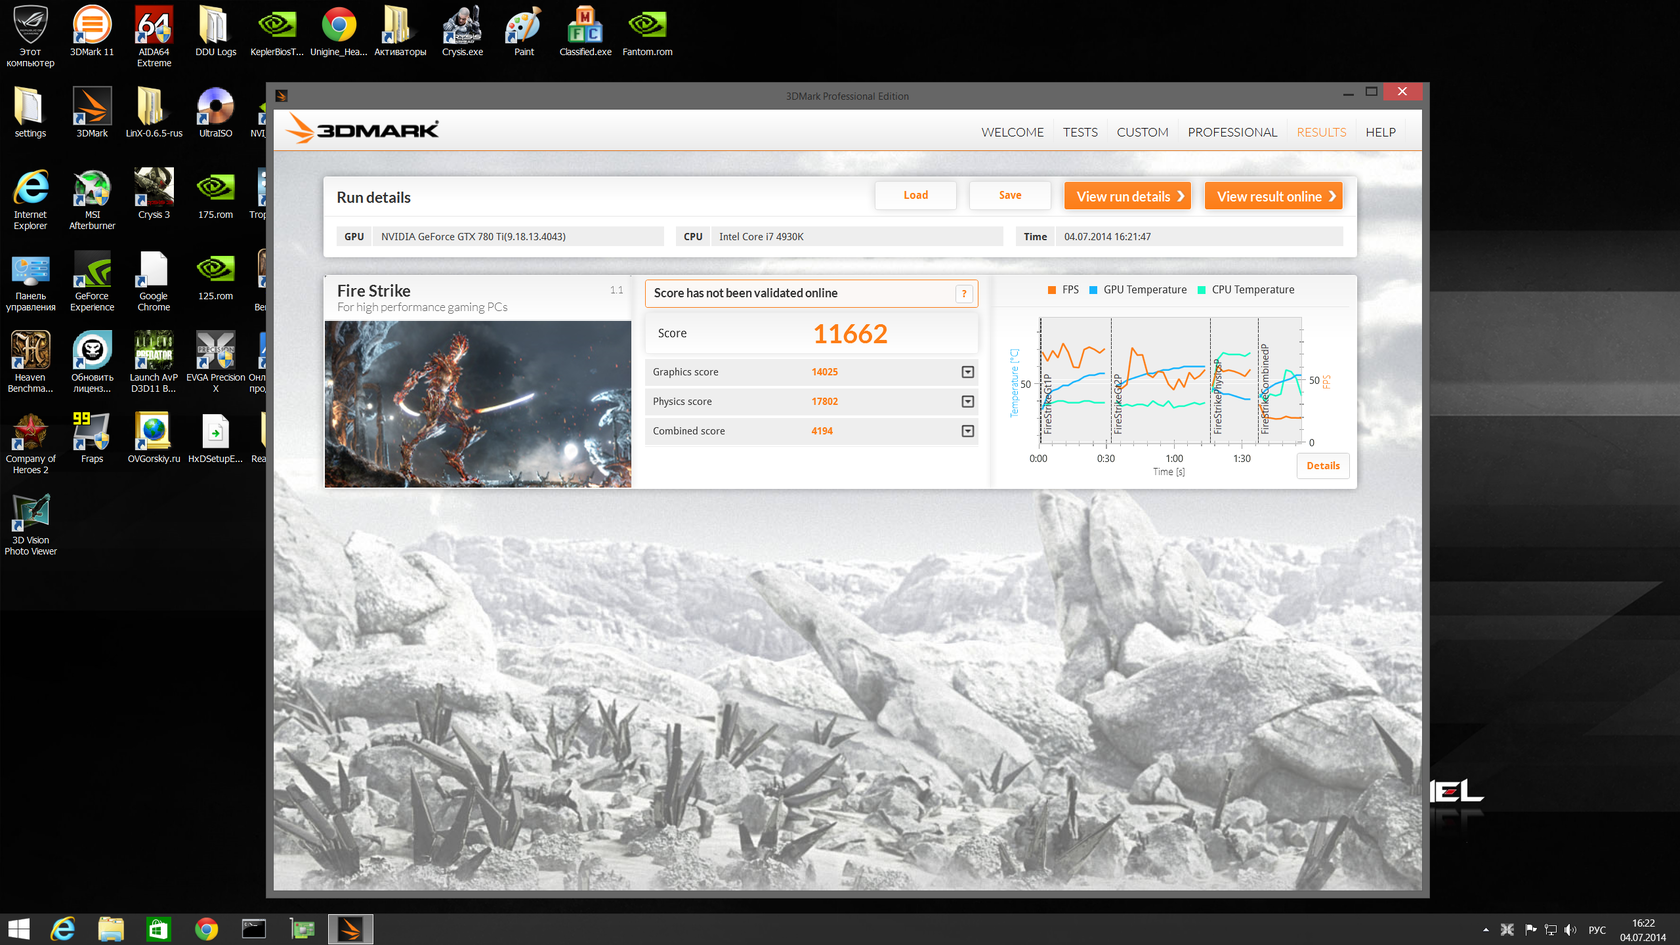Viewport: 1680px width, 945px height.
Task: Expand the Graphics score details
Action: tap(967, 372)
